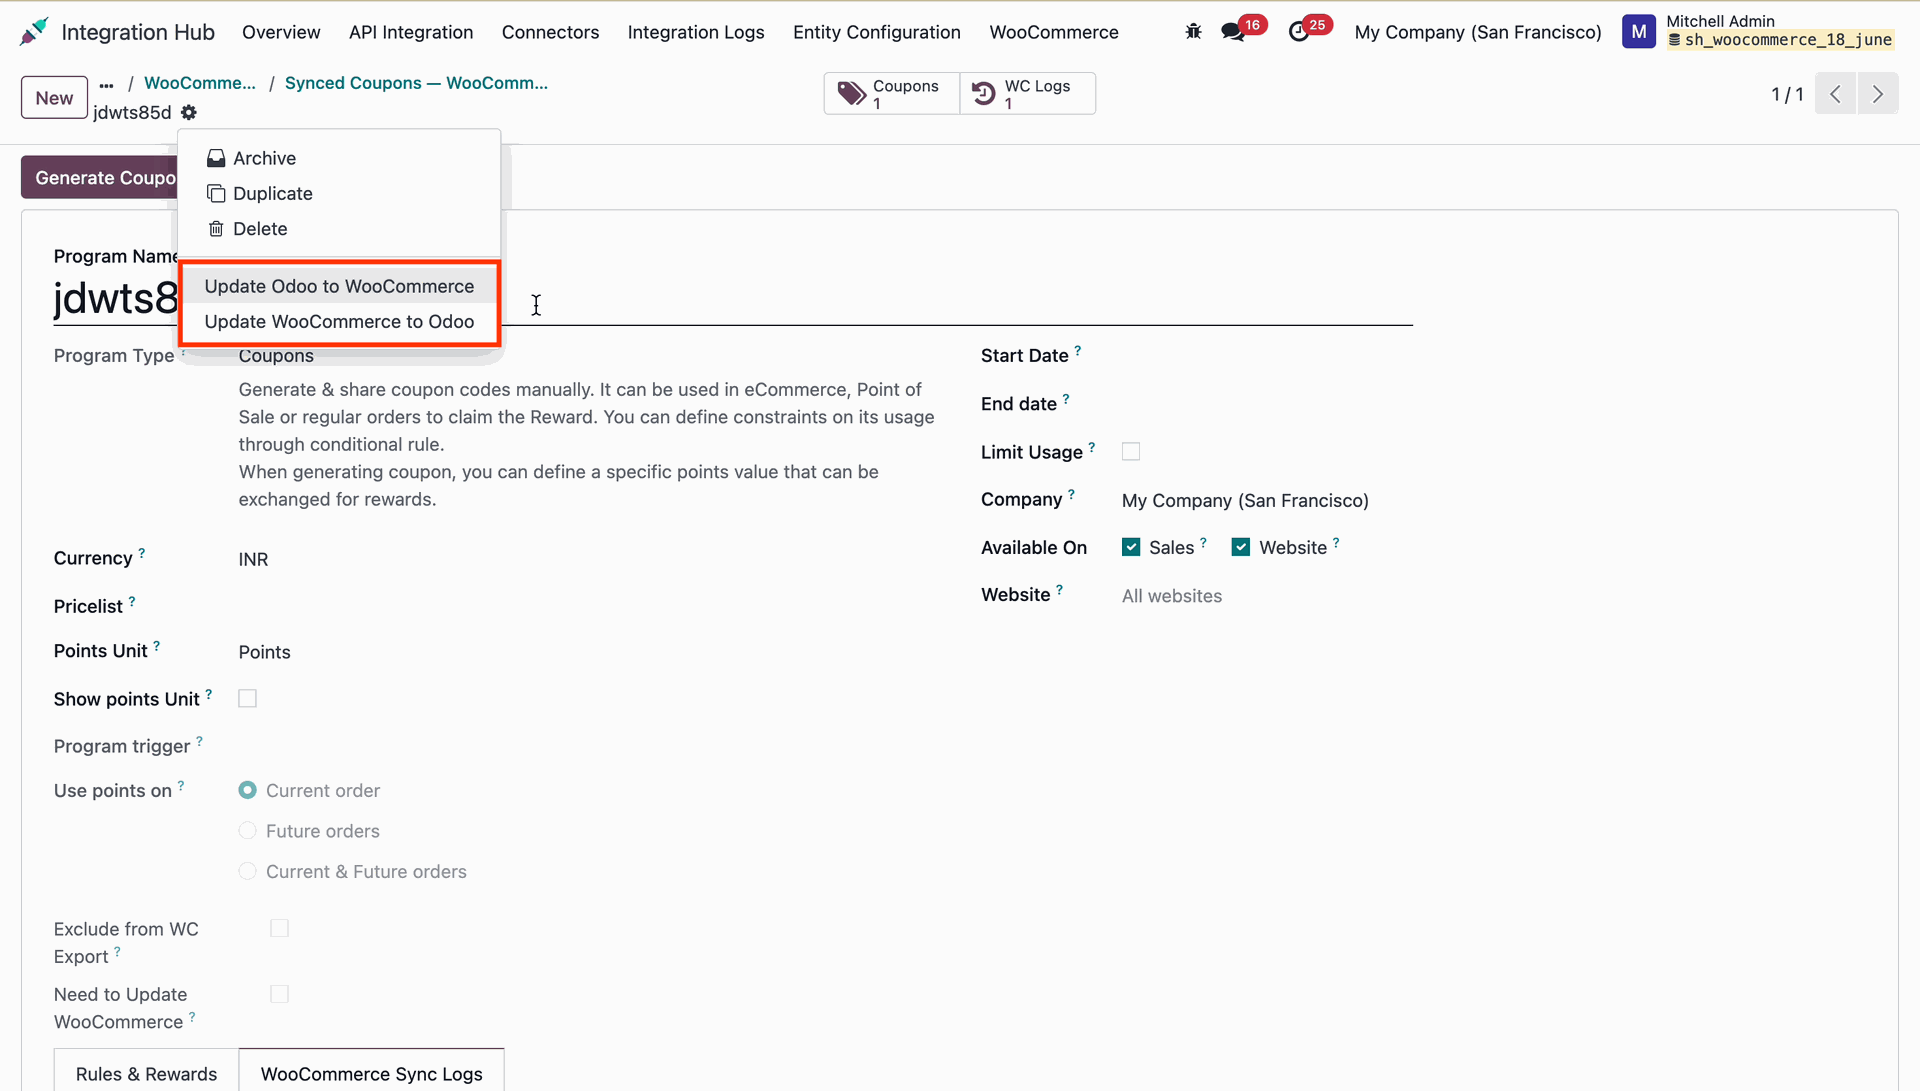Click the Duplicate icon in the menu
This screenshot has height=1091, width=1920.
coord(216,194)
